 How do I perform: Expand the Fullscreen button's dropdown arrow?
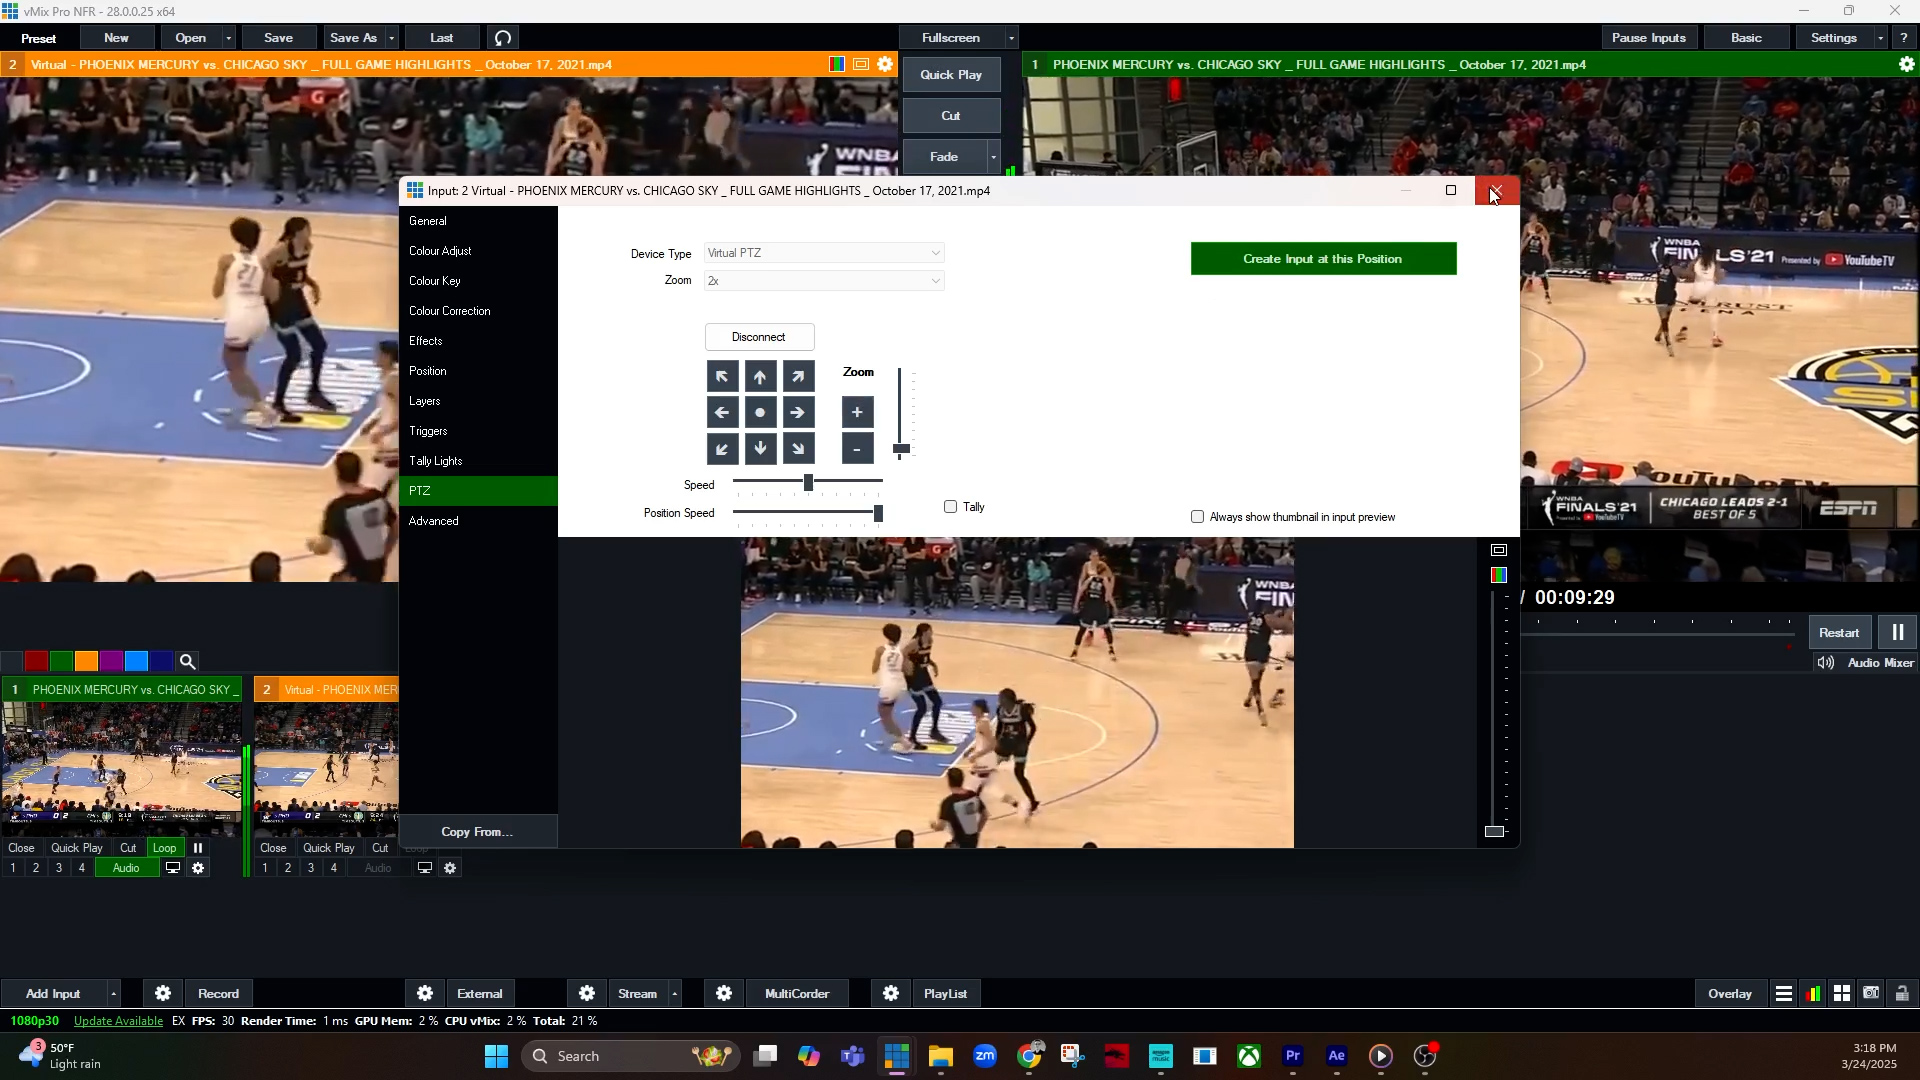point(1011,38)
